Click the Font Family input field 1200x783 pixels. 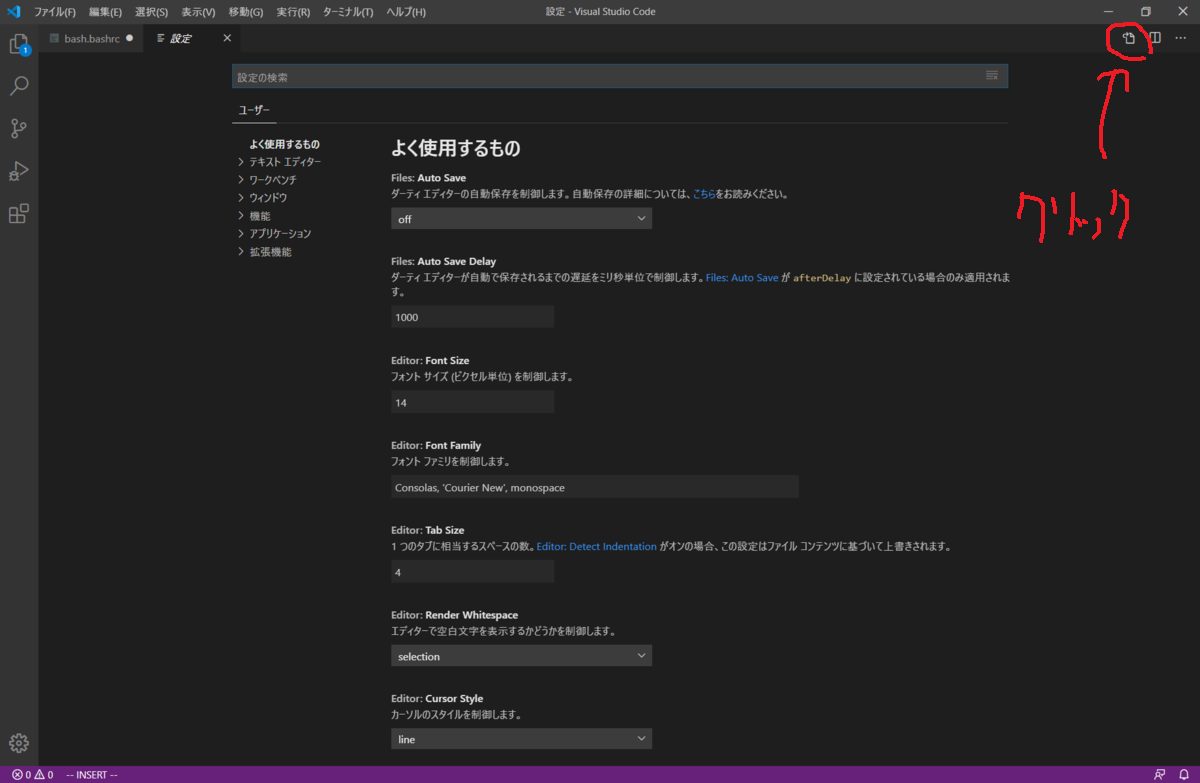pyautogui.click(x=595, y=487)
